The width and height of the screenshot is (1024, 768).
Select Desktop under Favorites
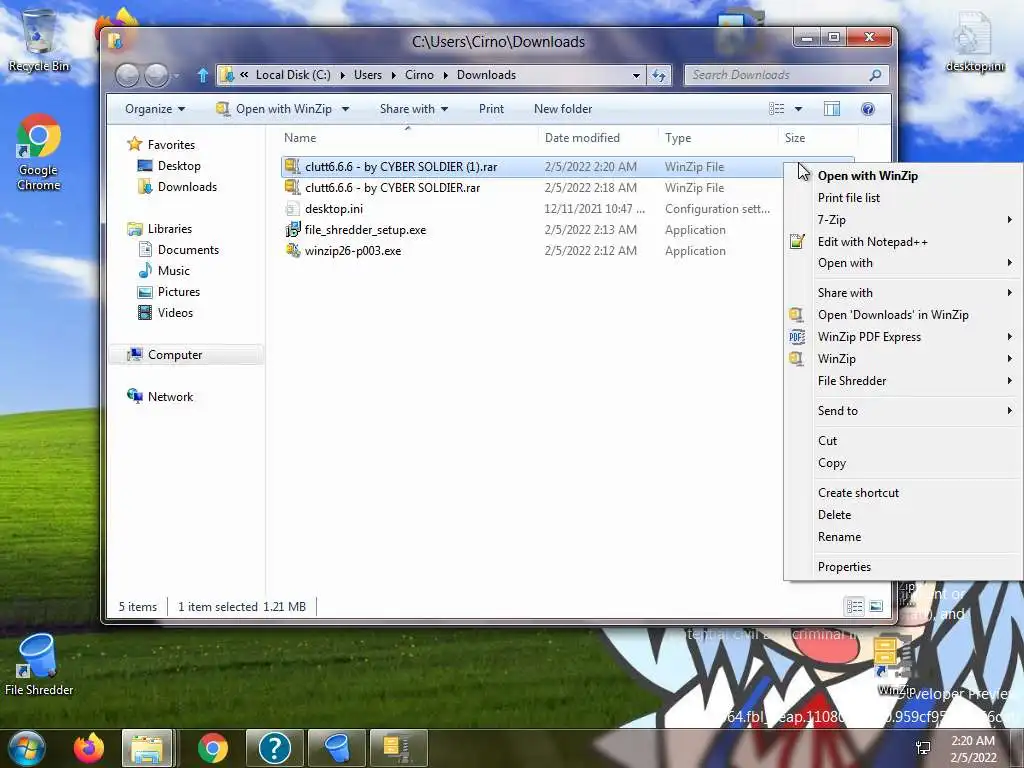point(178,166)
